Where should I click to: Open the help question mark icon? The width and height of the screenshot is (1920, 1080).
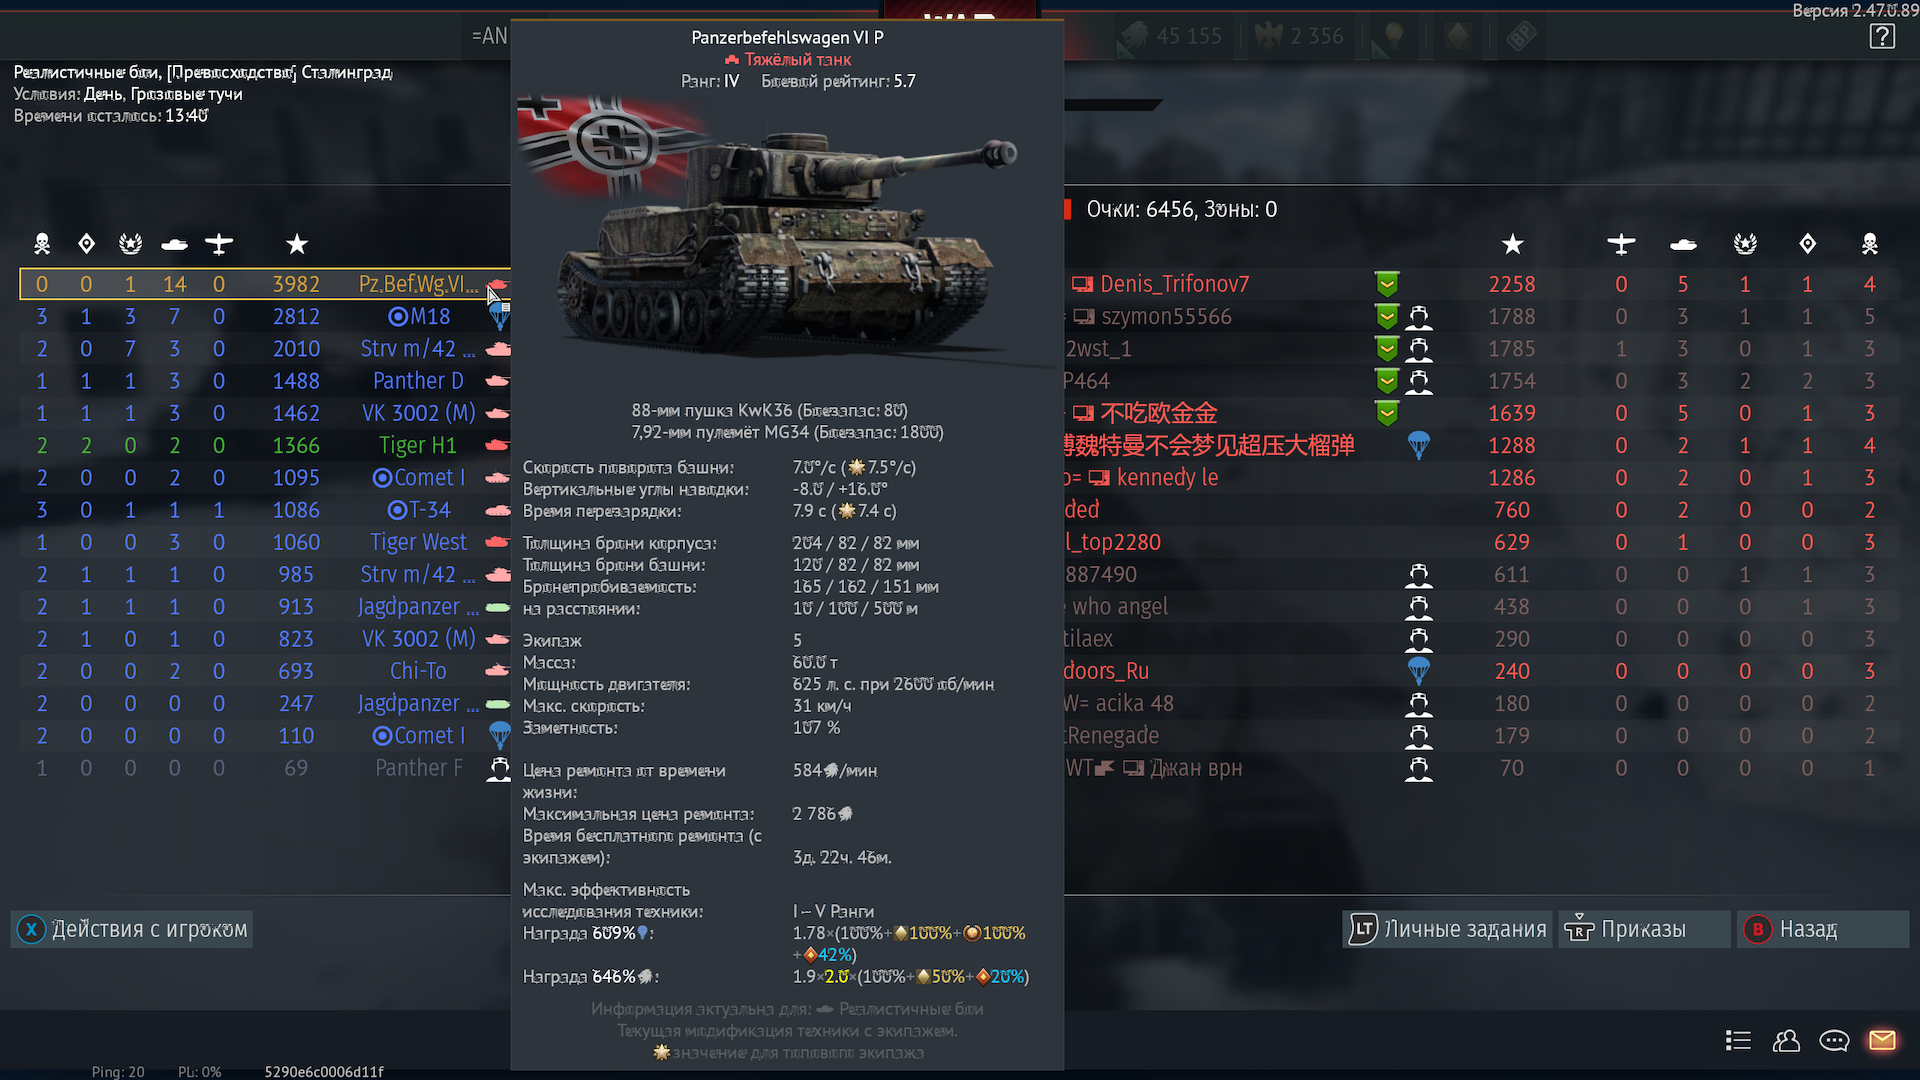pyautogui.click(x=1882, y=37)
